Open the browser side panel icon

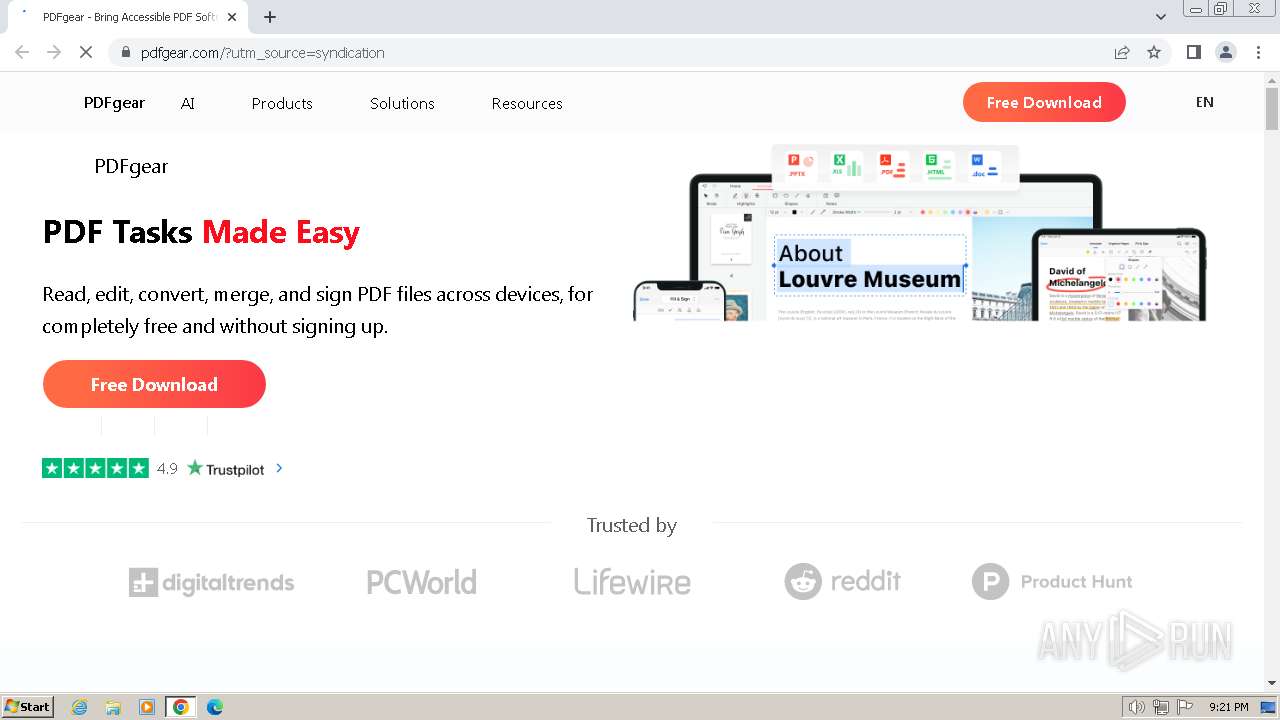coord(1193,52)
